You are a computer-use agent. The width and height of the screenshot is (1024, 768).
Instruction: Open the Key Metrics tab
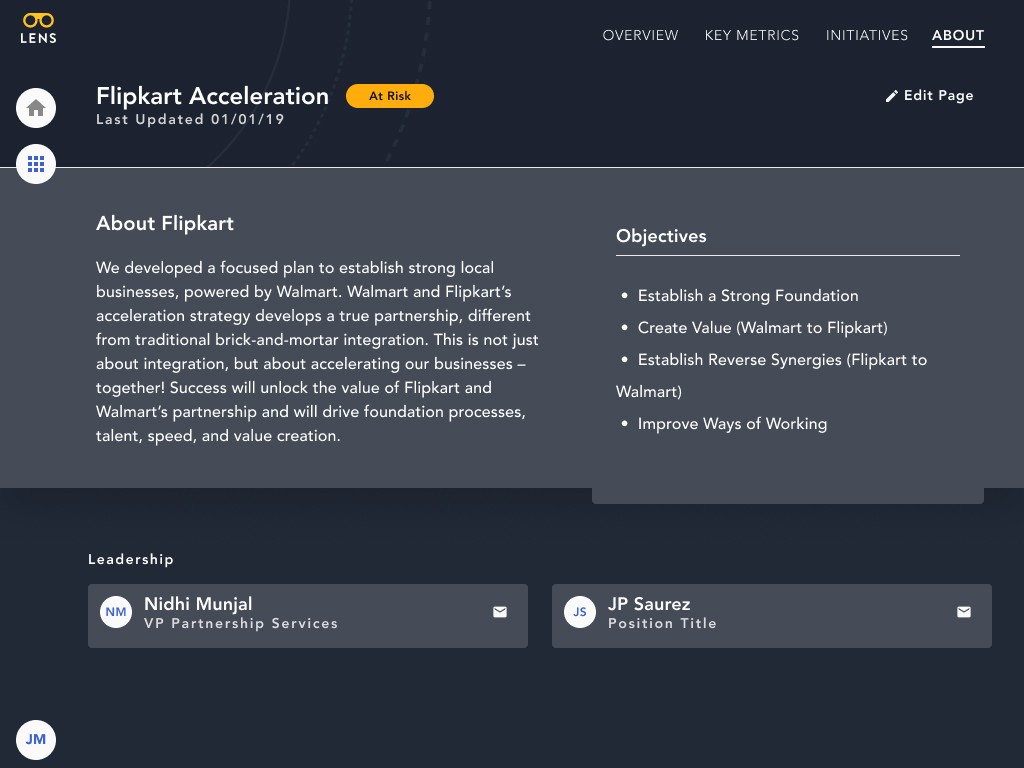coord(752,35)
